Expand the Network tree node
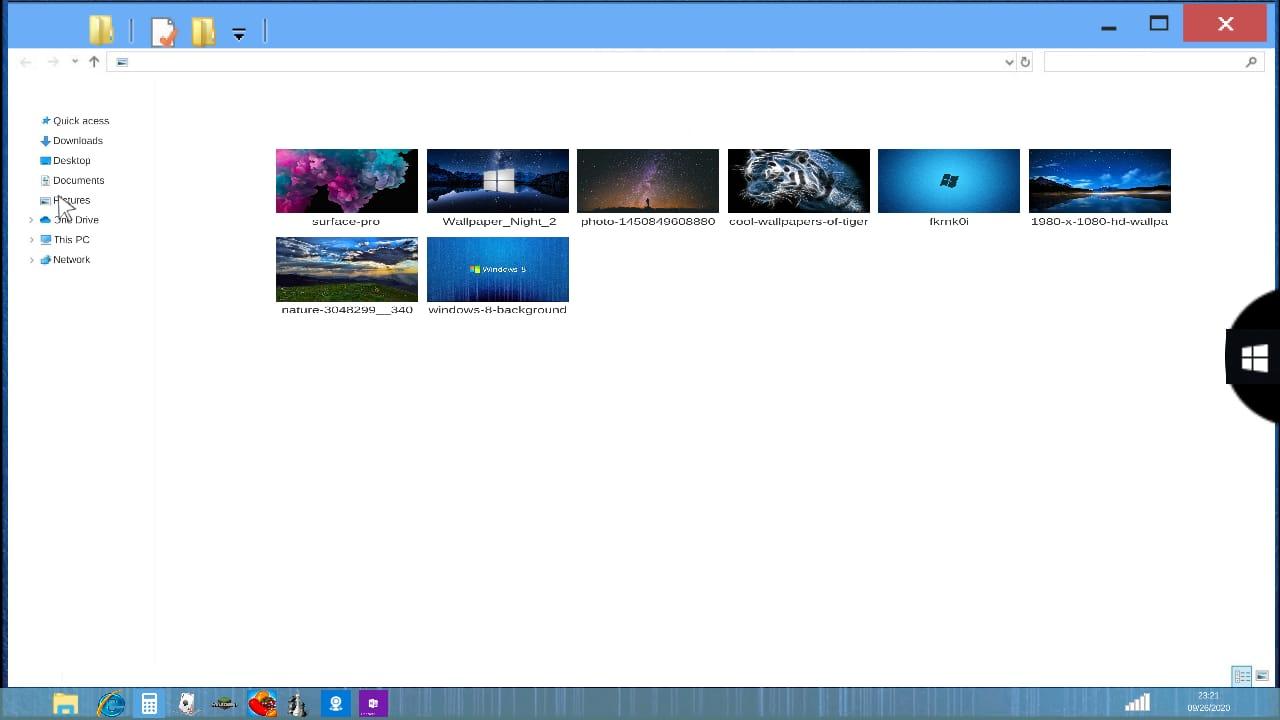Screen dimensions: 1280x720 [x=32, y=260]
